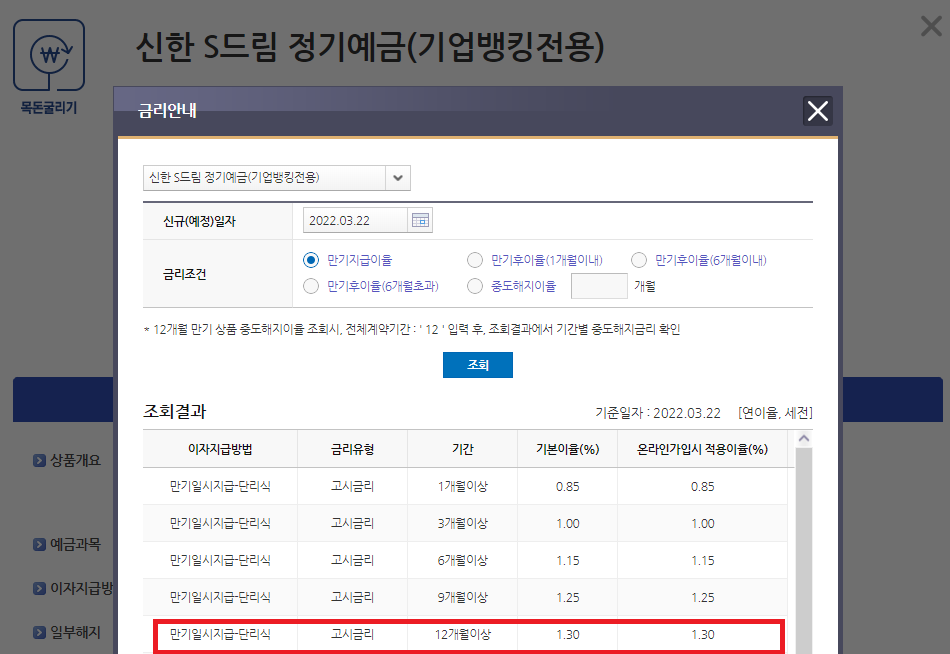
Task: Close the 금리안내 dialog with X
Action: coord(817,111)
